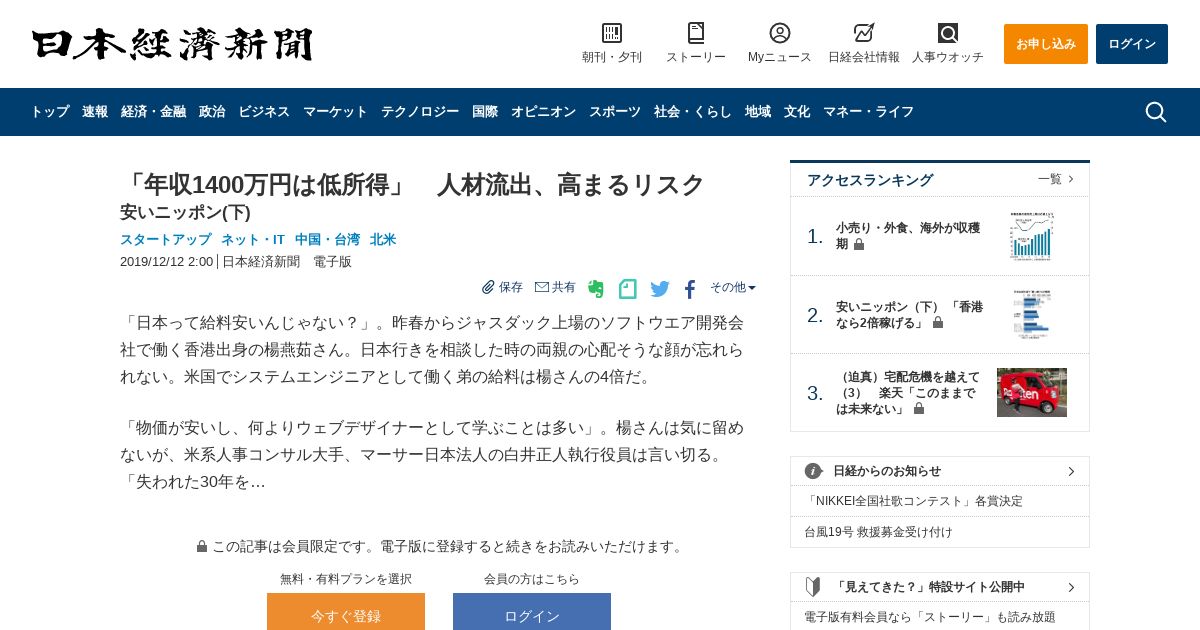Open the ストーリー icon

point(696,33)
